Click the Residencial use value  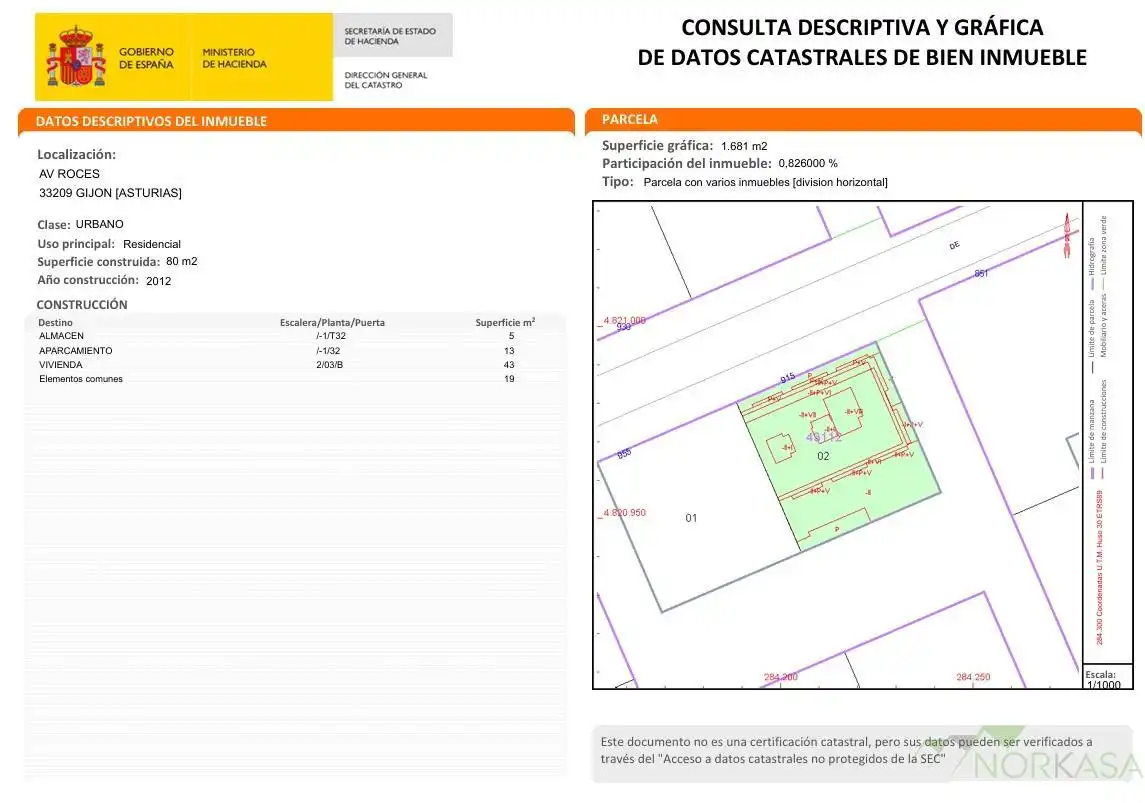[x=152, y=244]
